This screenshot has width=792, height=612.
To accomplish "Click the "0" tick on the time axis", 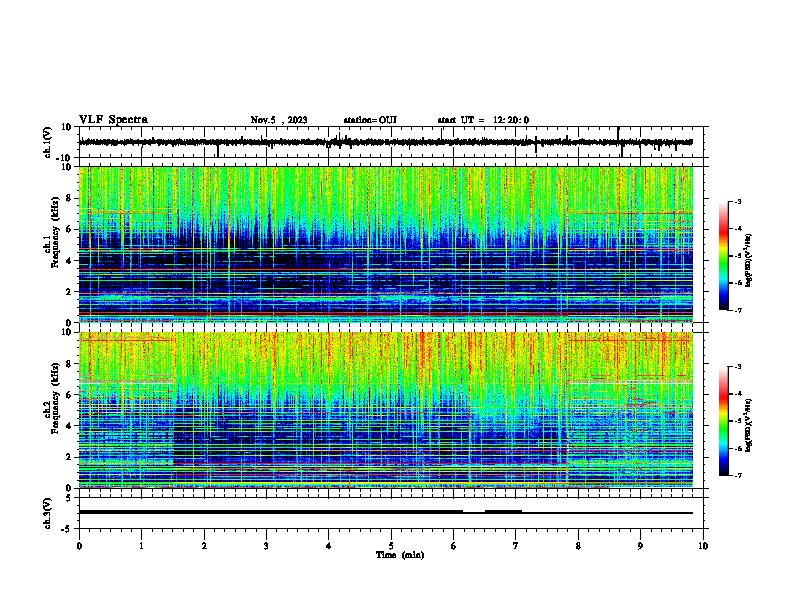I will point(79,546).
